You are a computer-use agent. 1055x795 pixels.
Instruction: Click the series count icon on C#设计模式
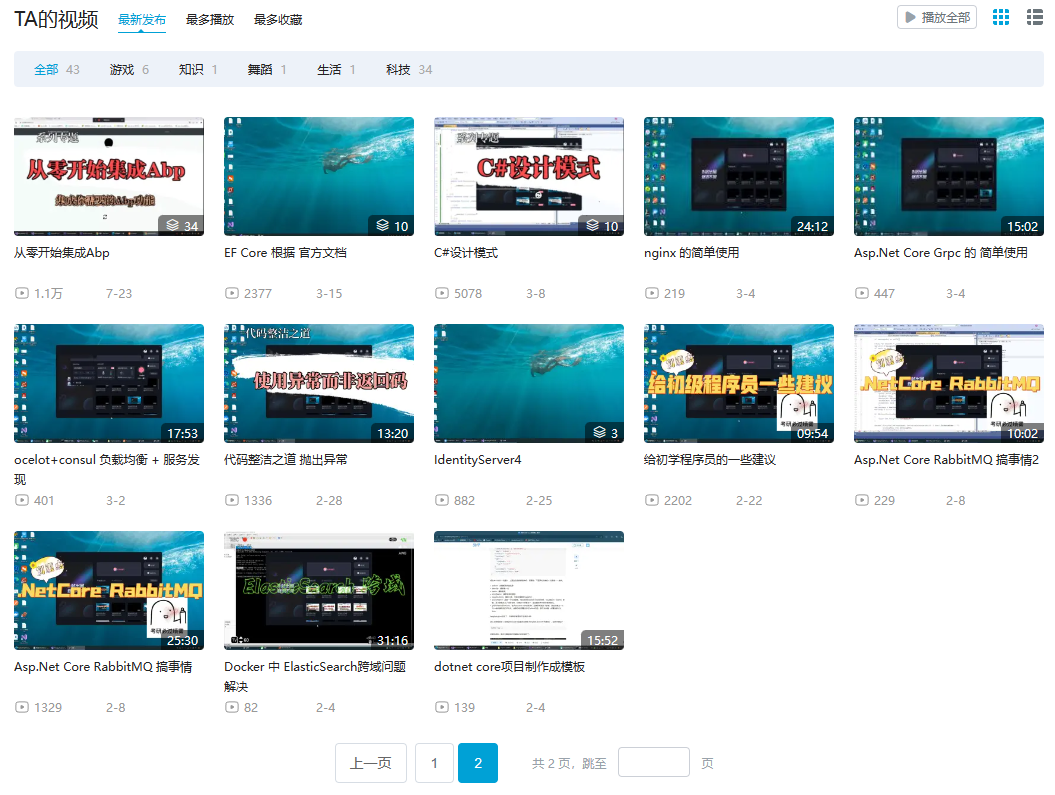(593, 225)
